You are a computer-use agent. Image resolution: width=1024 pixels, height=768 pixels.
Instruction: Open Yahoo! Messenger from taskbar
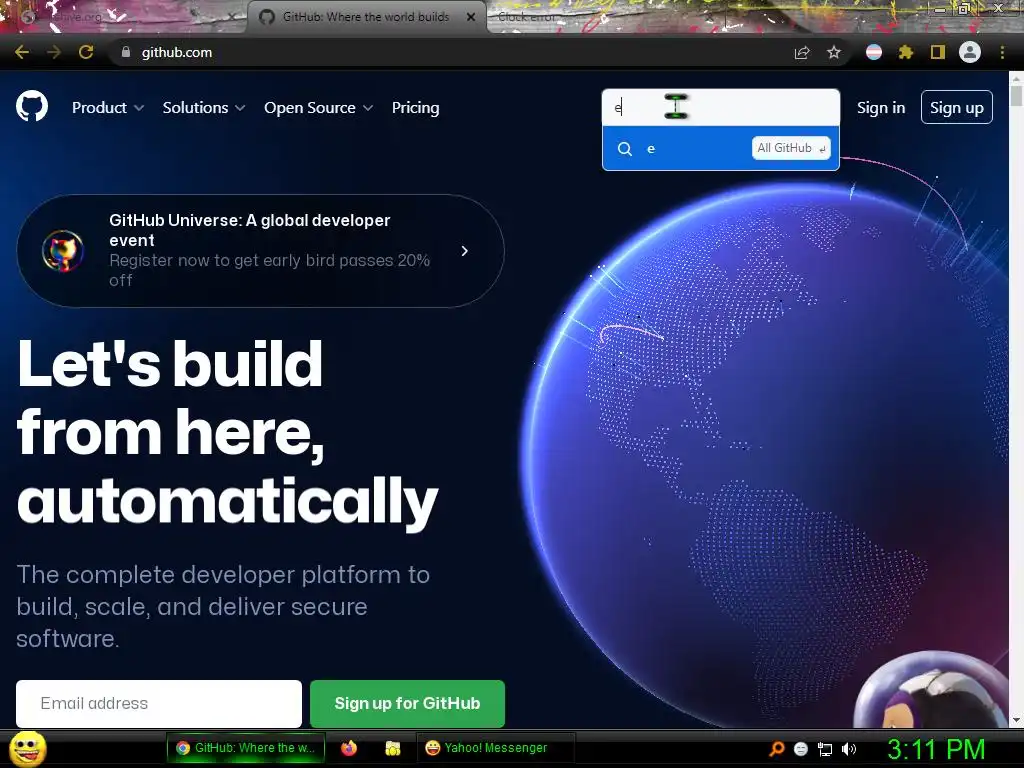point(495,748)
